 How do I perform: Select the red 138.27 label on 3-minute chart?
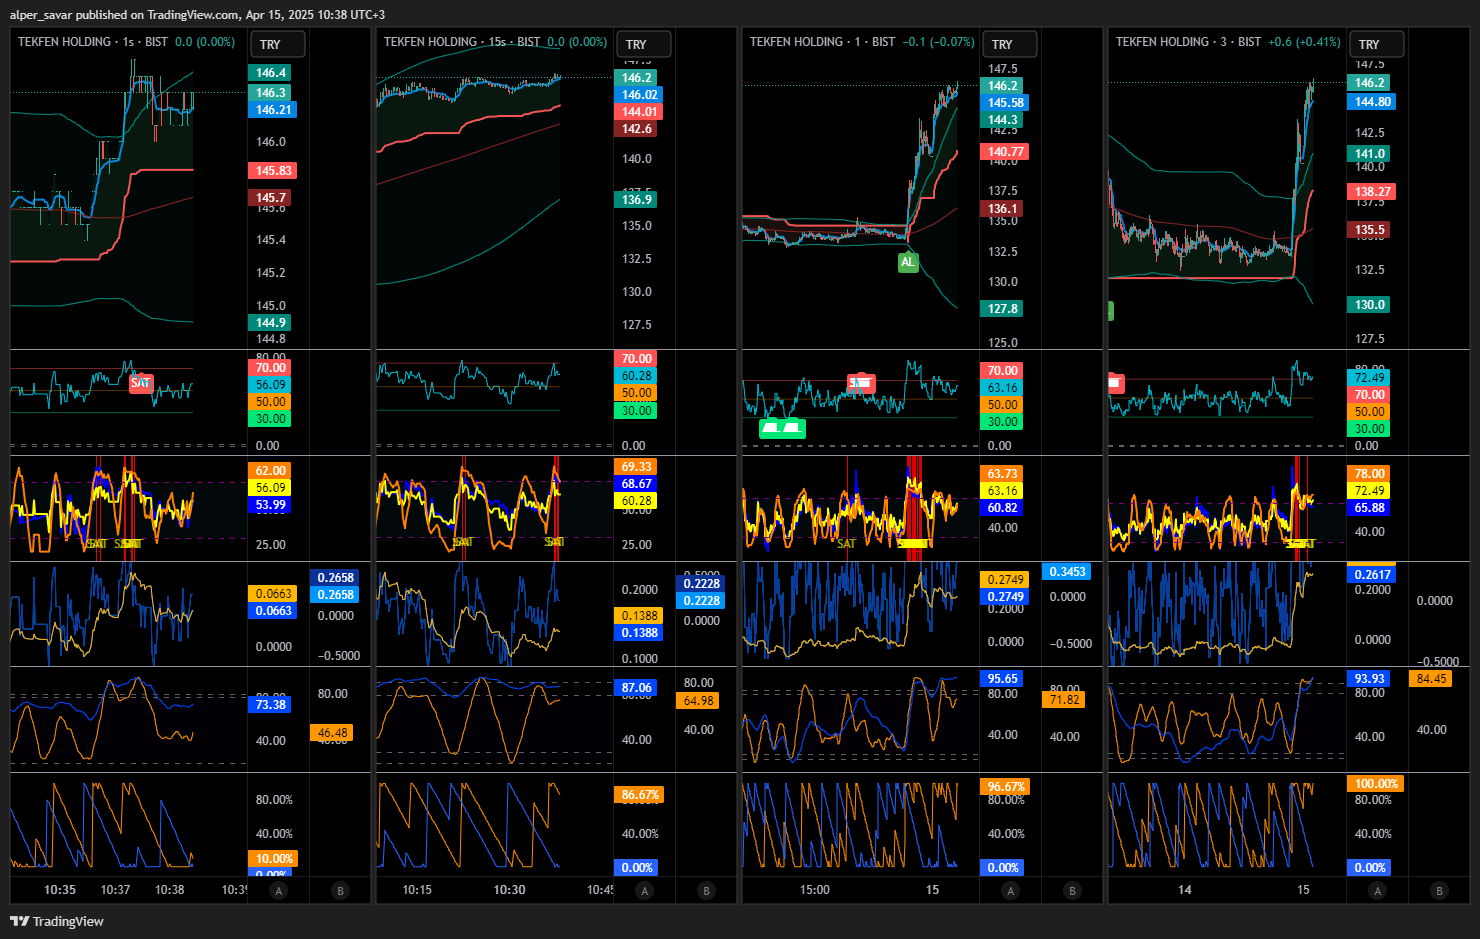[1371, 192]
